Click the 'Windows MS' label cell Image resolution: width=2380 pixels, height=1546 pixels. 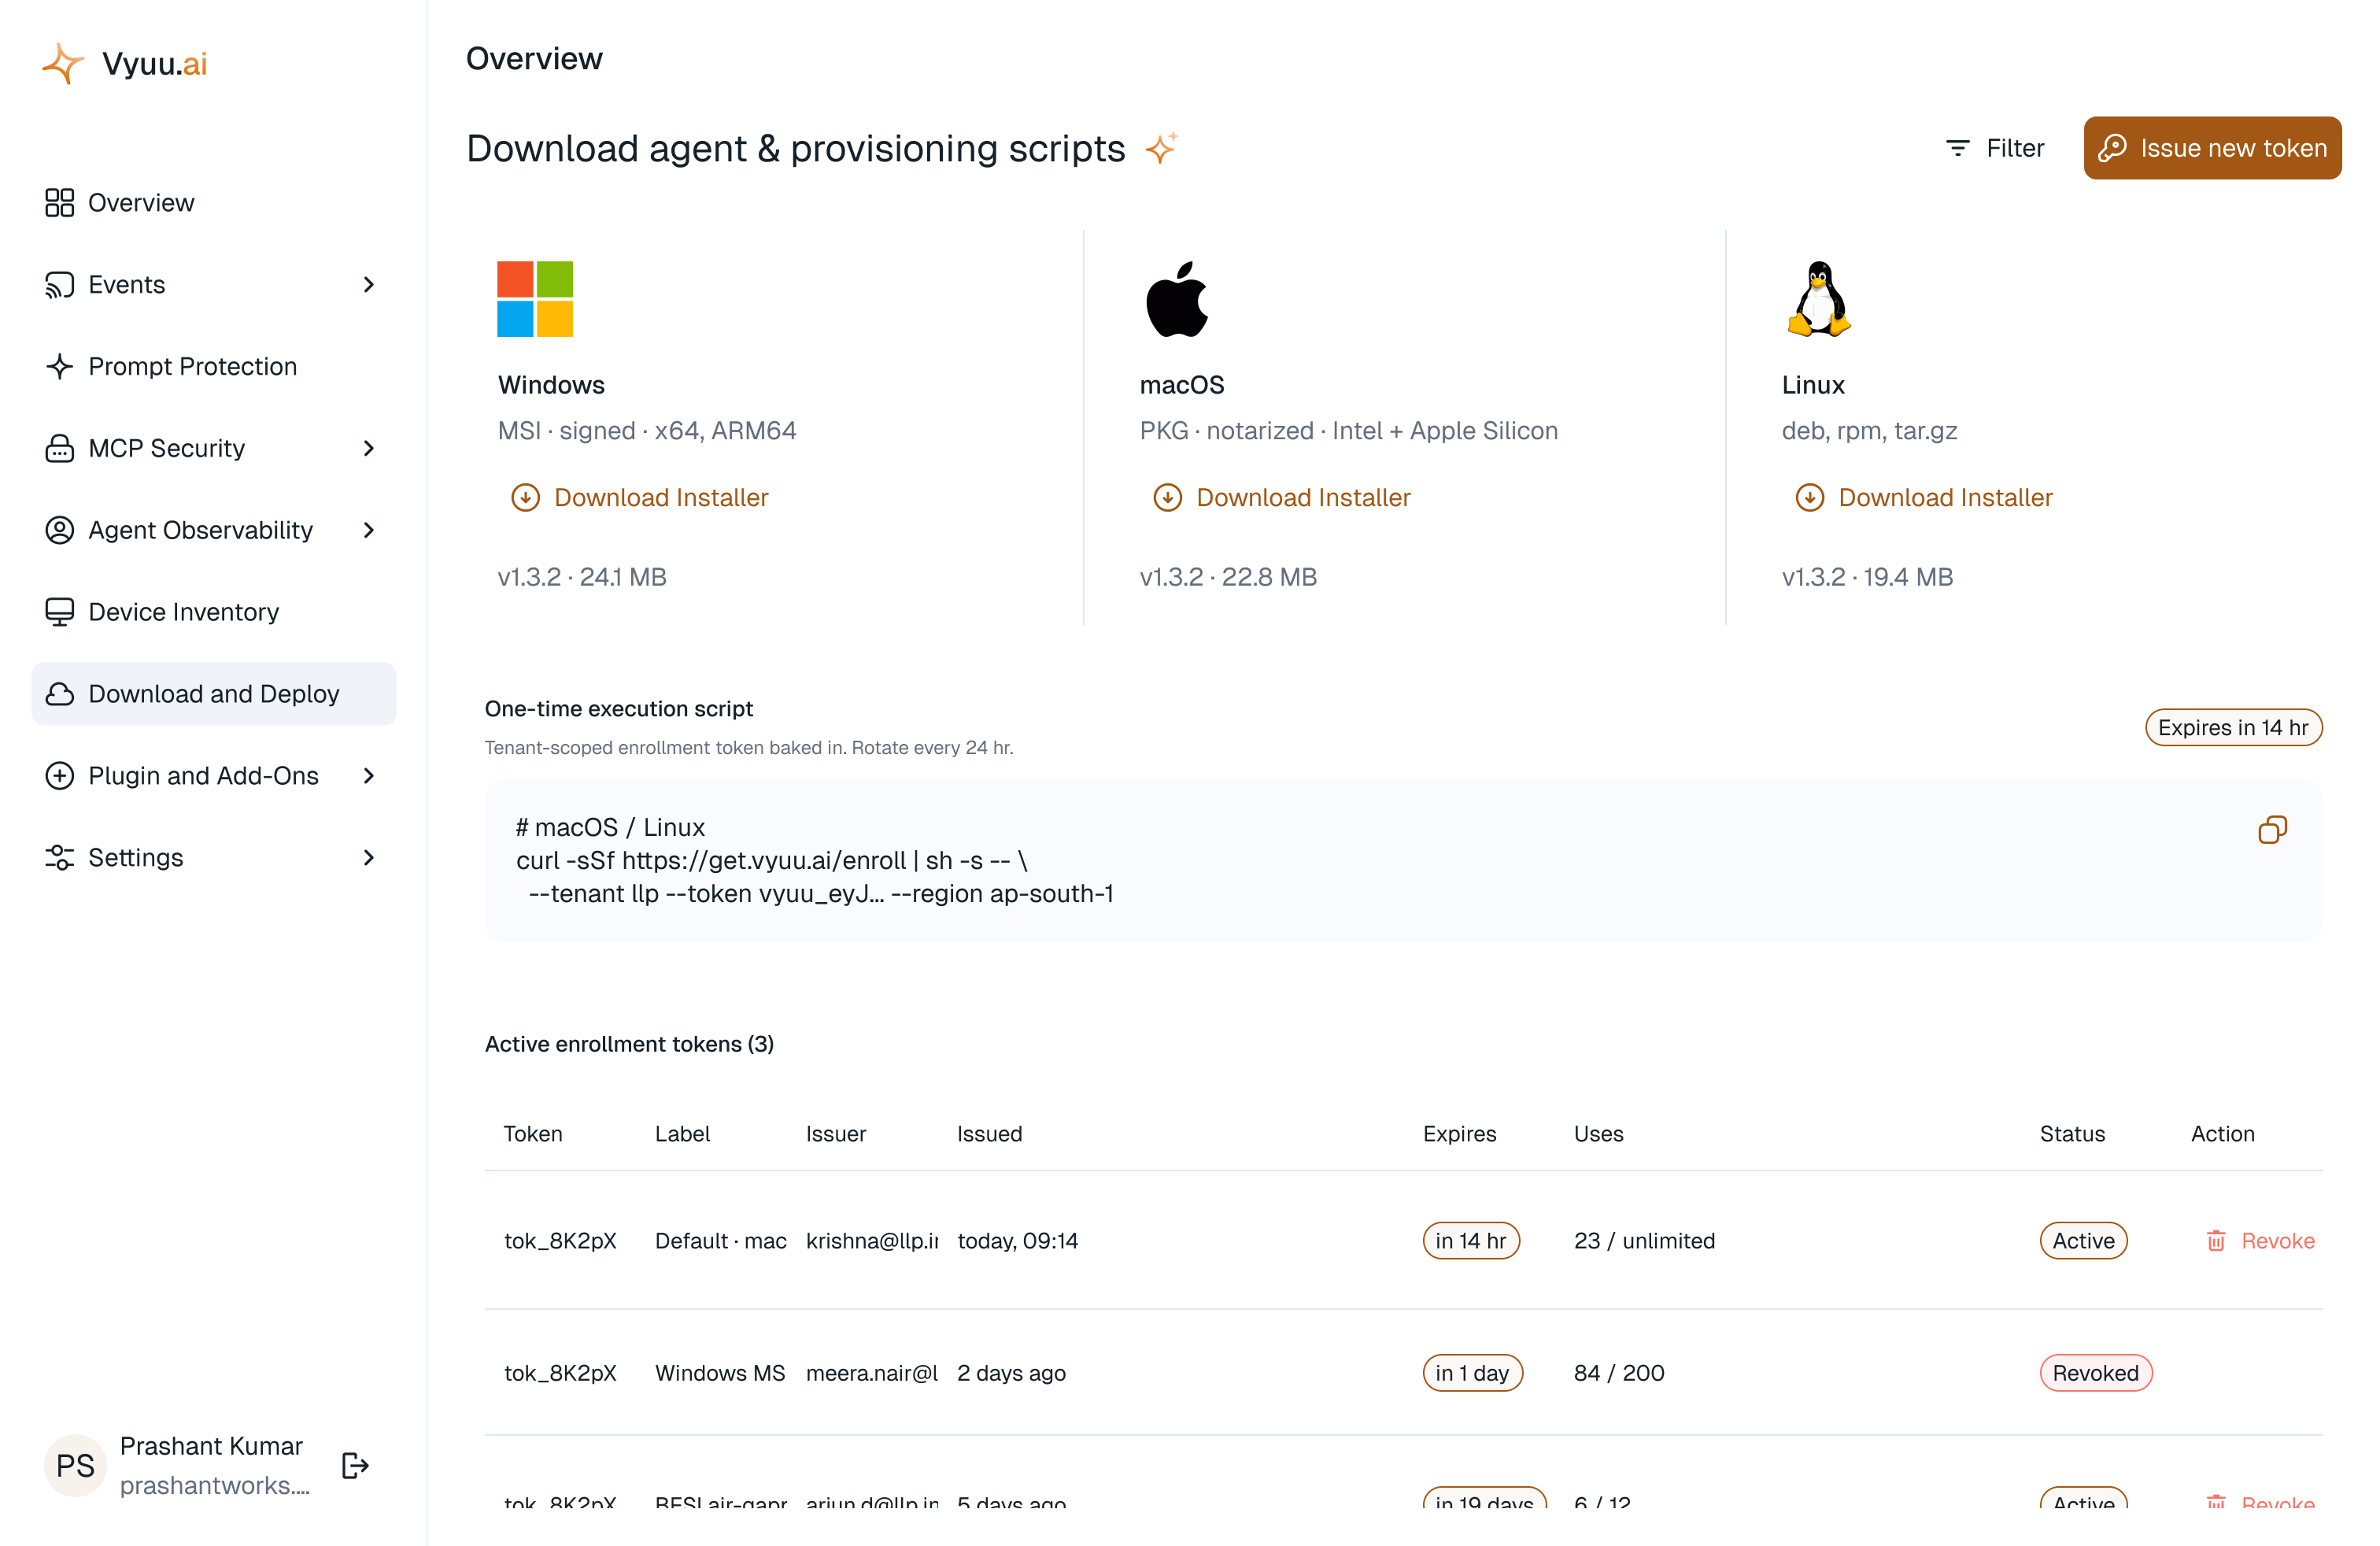(x=720, y=1373)
